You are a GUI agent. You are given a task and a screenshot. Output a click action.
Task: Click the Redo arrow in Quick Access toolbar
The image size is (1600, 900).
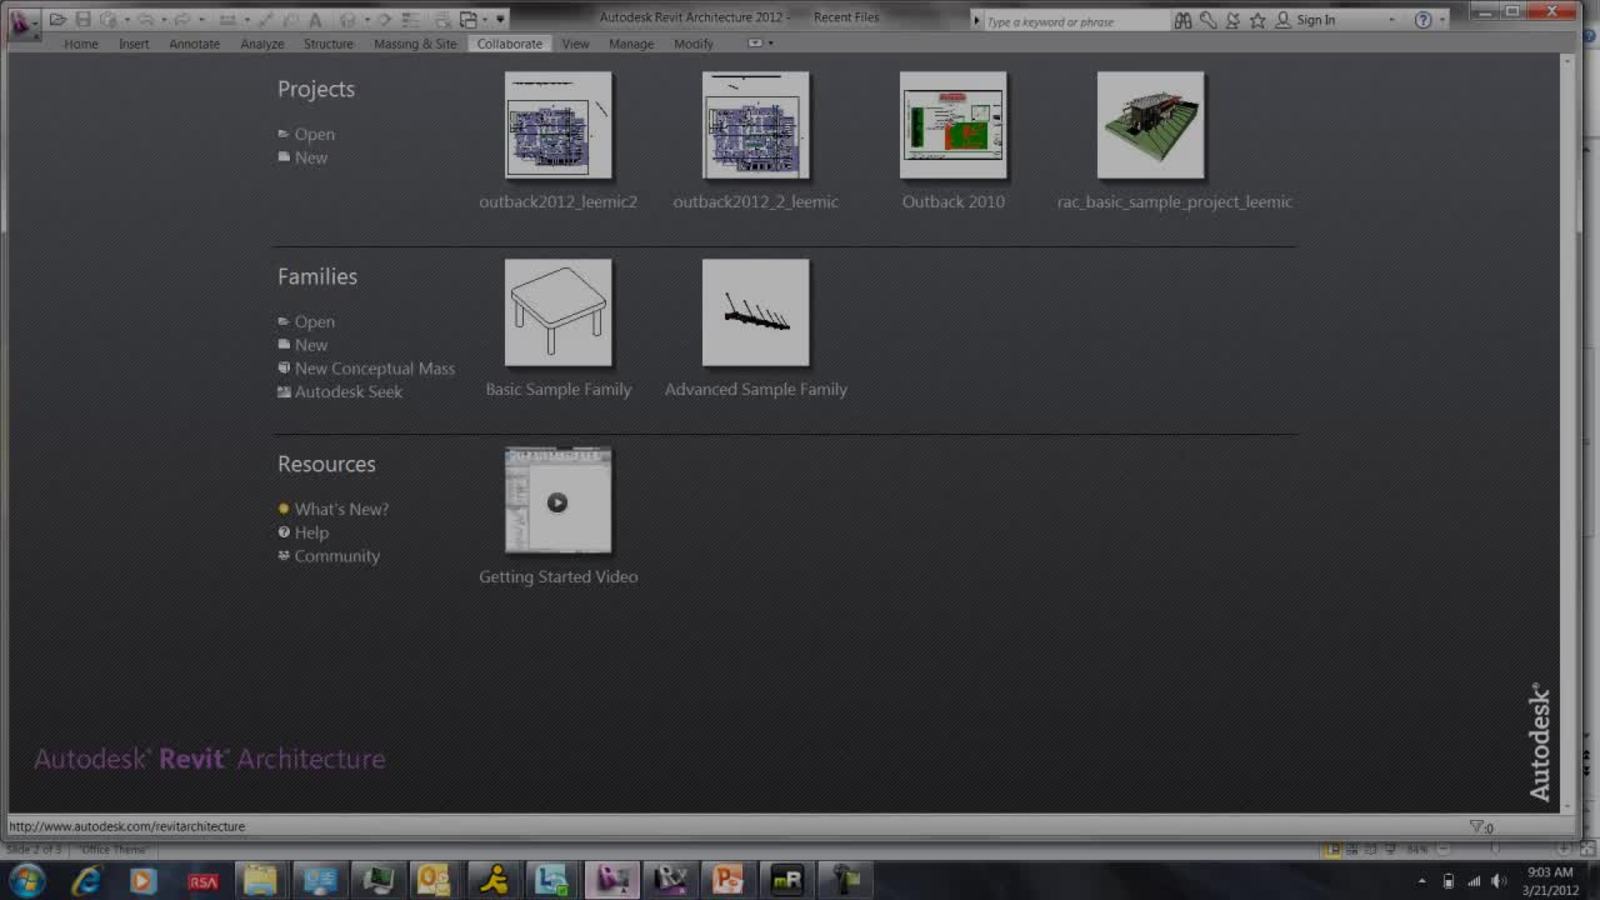pyautogui.click(x=182, y=19)
